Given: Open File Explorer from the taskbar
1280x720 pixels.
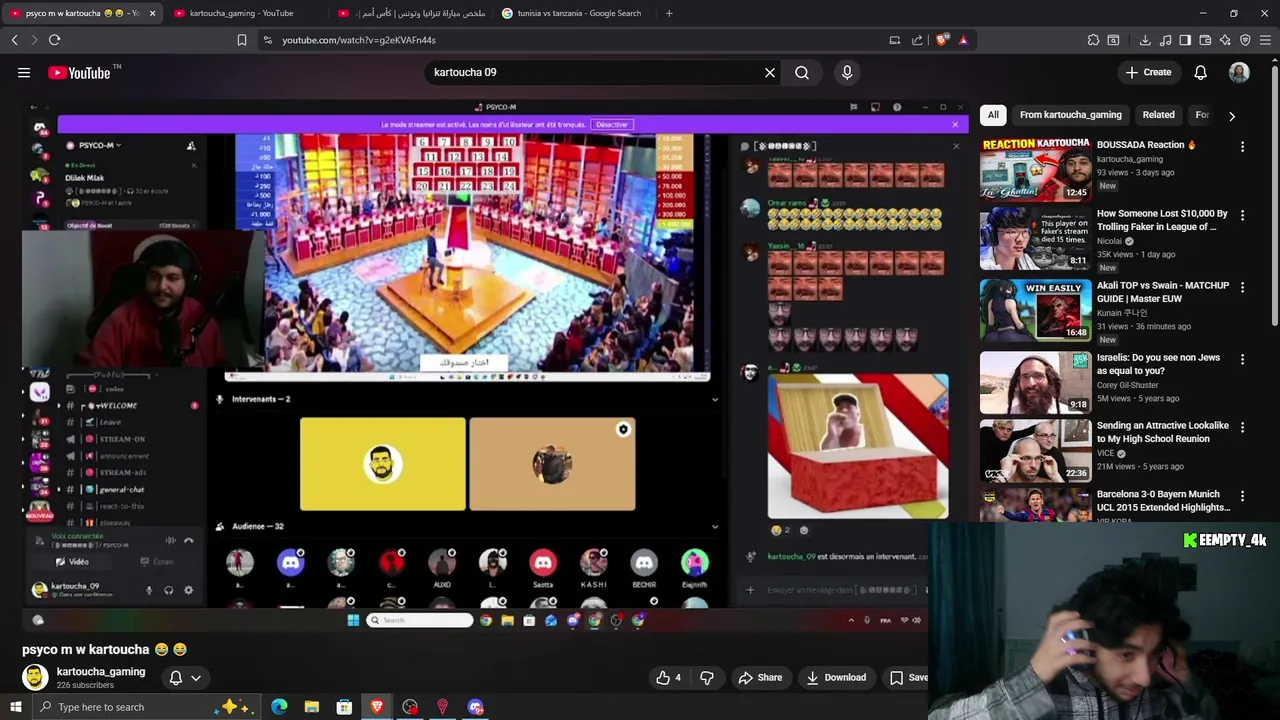Looking at the screenshot, I should [x=312, y=707].
